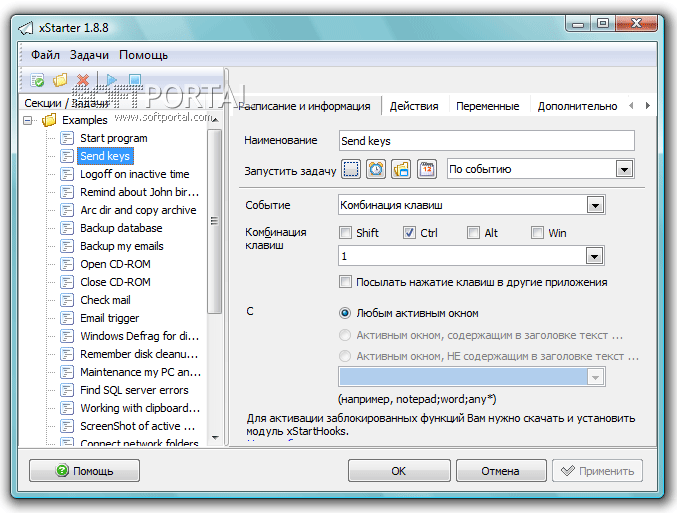
Task: Select the alarm clock schedule icon
Action: (x=376, y=169)
